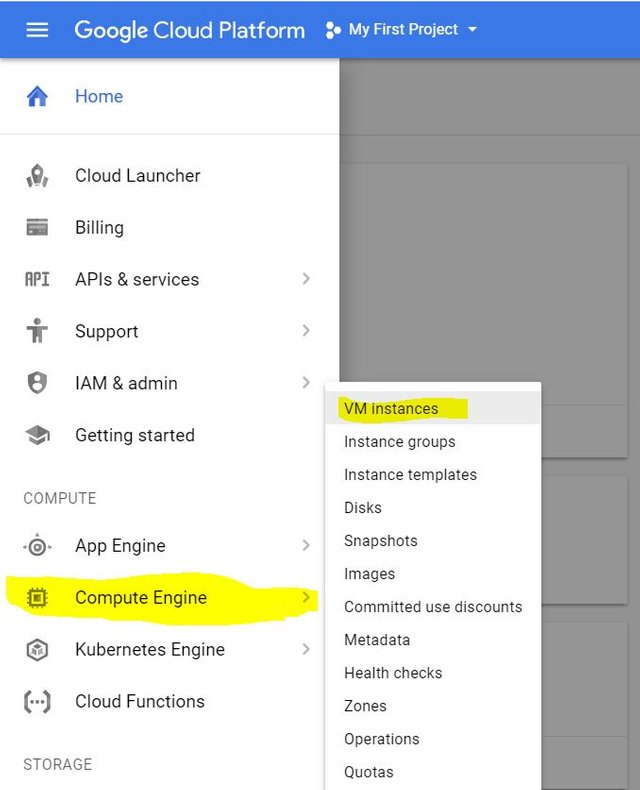The width and height of the screenshot is (640, 790).
Task: Expand the Kubernetes Engine submenu chevron
Action: point(306,650)
